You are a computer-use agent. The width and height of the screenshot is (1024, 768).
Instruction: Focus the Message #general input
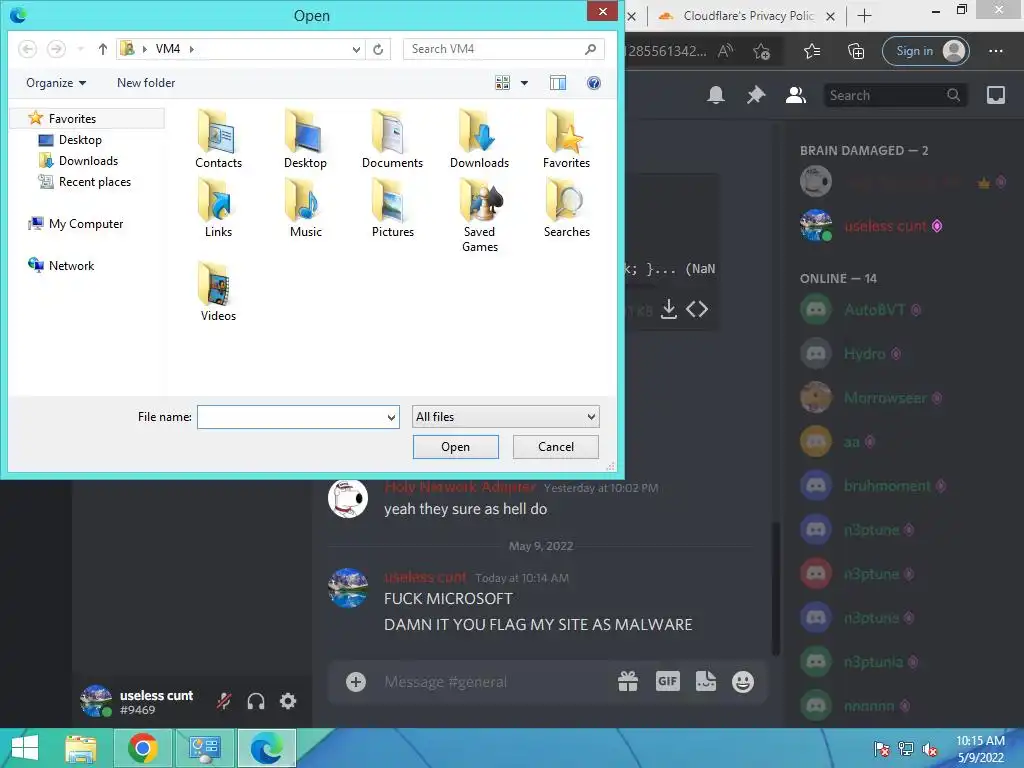[x=496, y=682]
